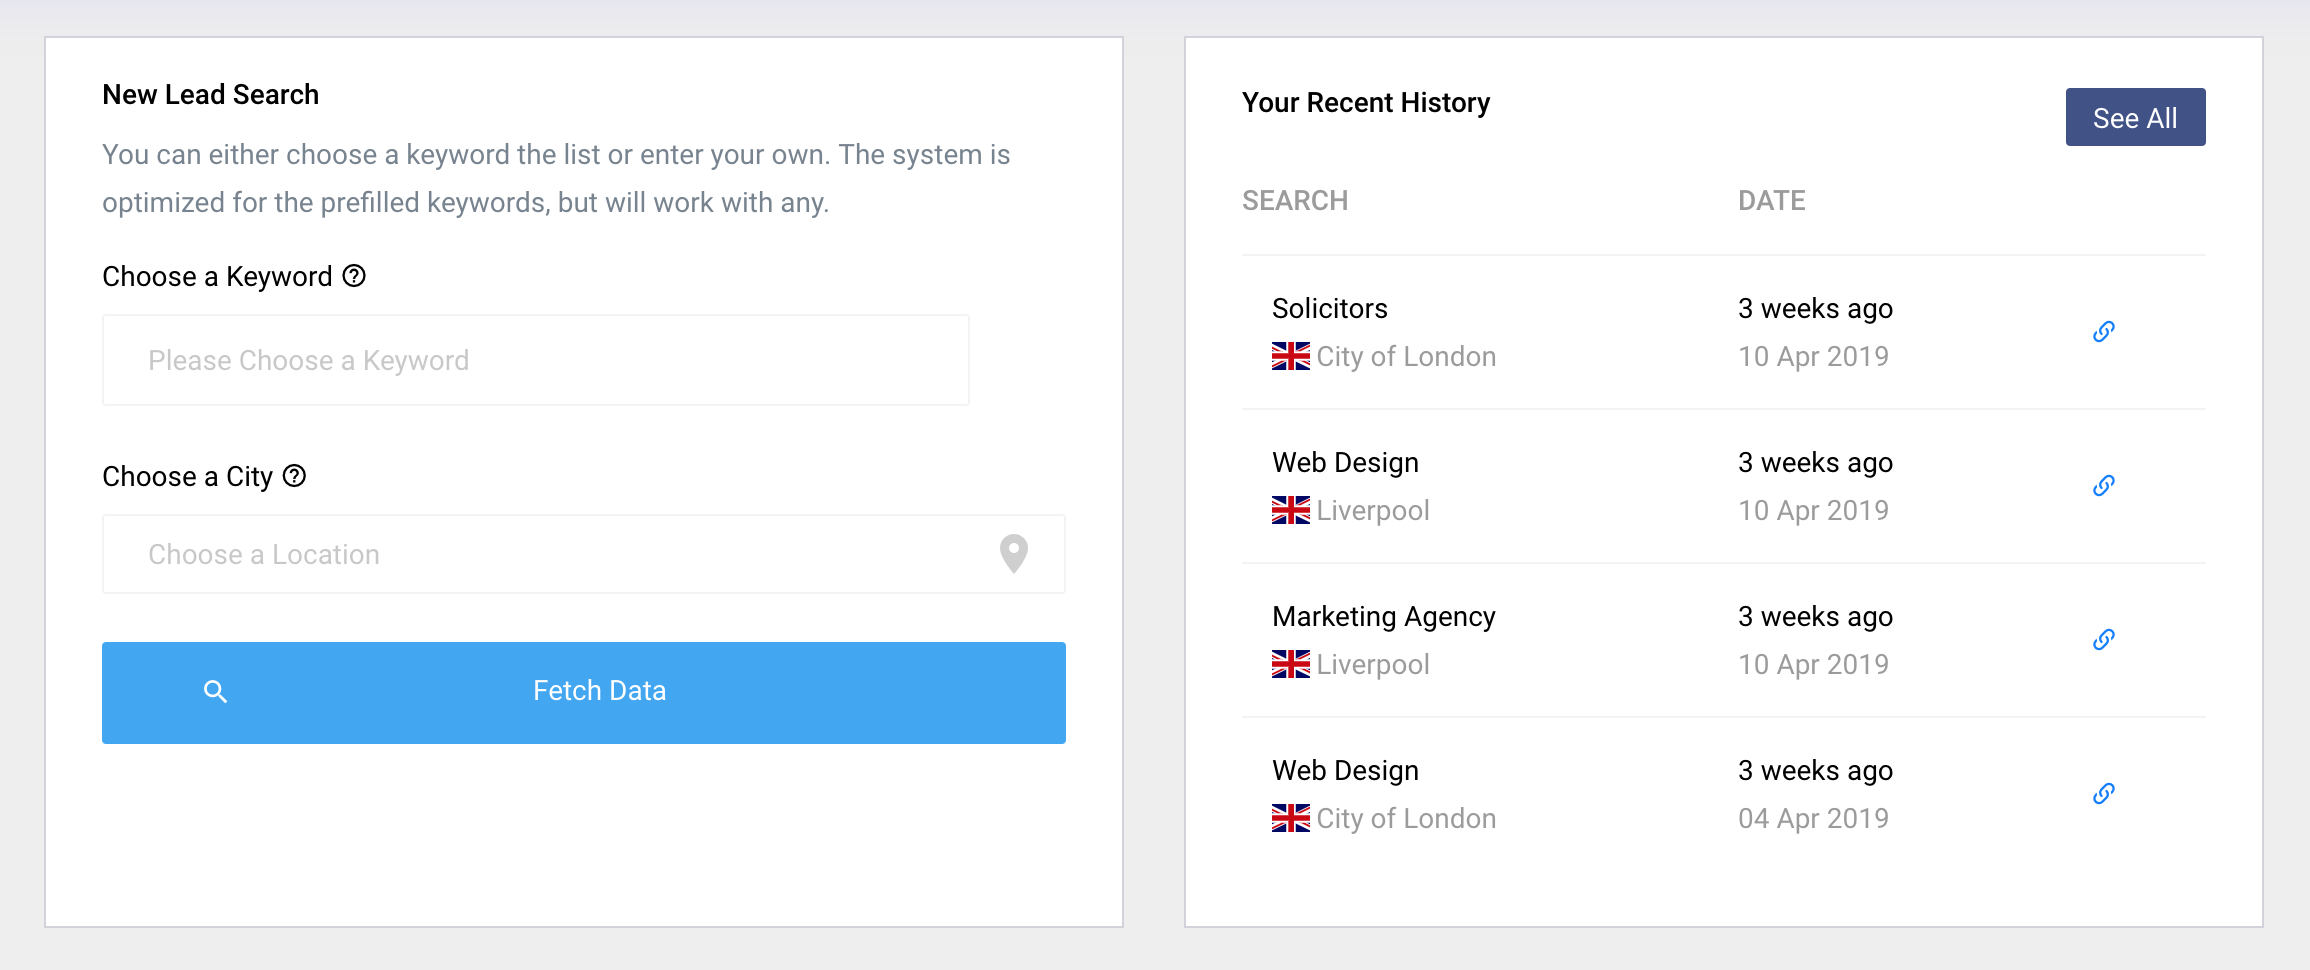
Task: Open link icon for Marketing Agency search
Action: coord(2104,640)
